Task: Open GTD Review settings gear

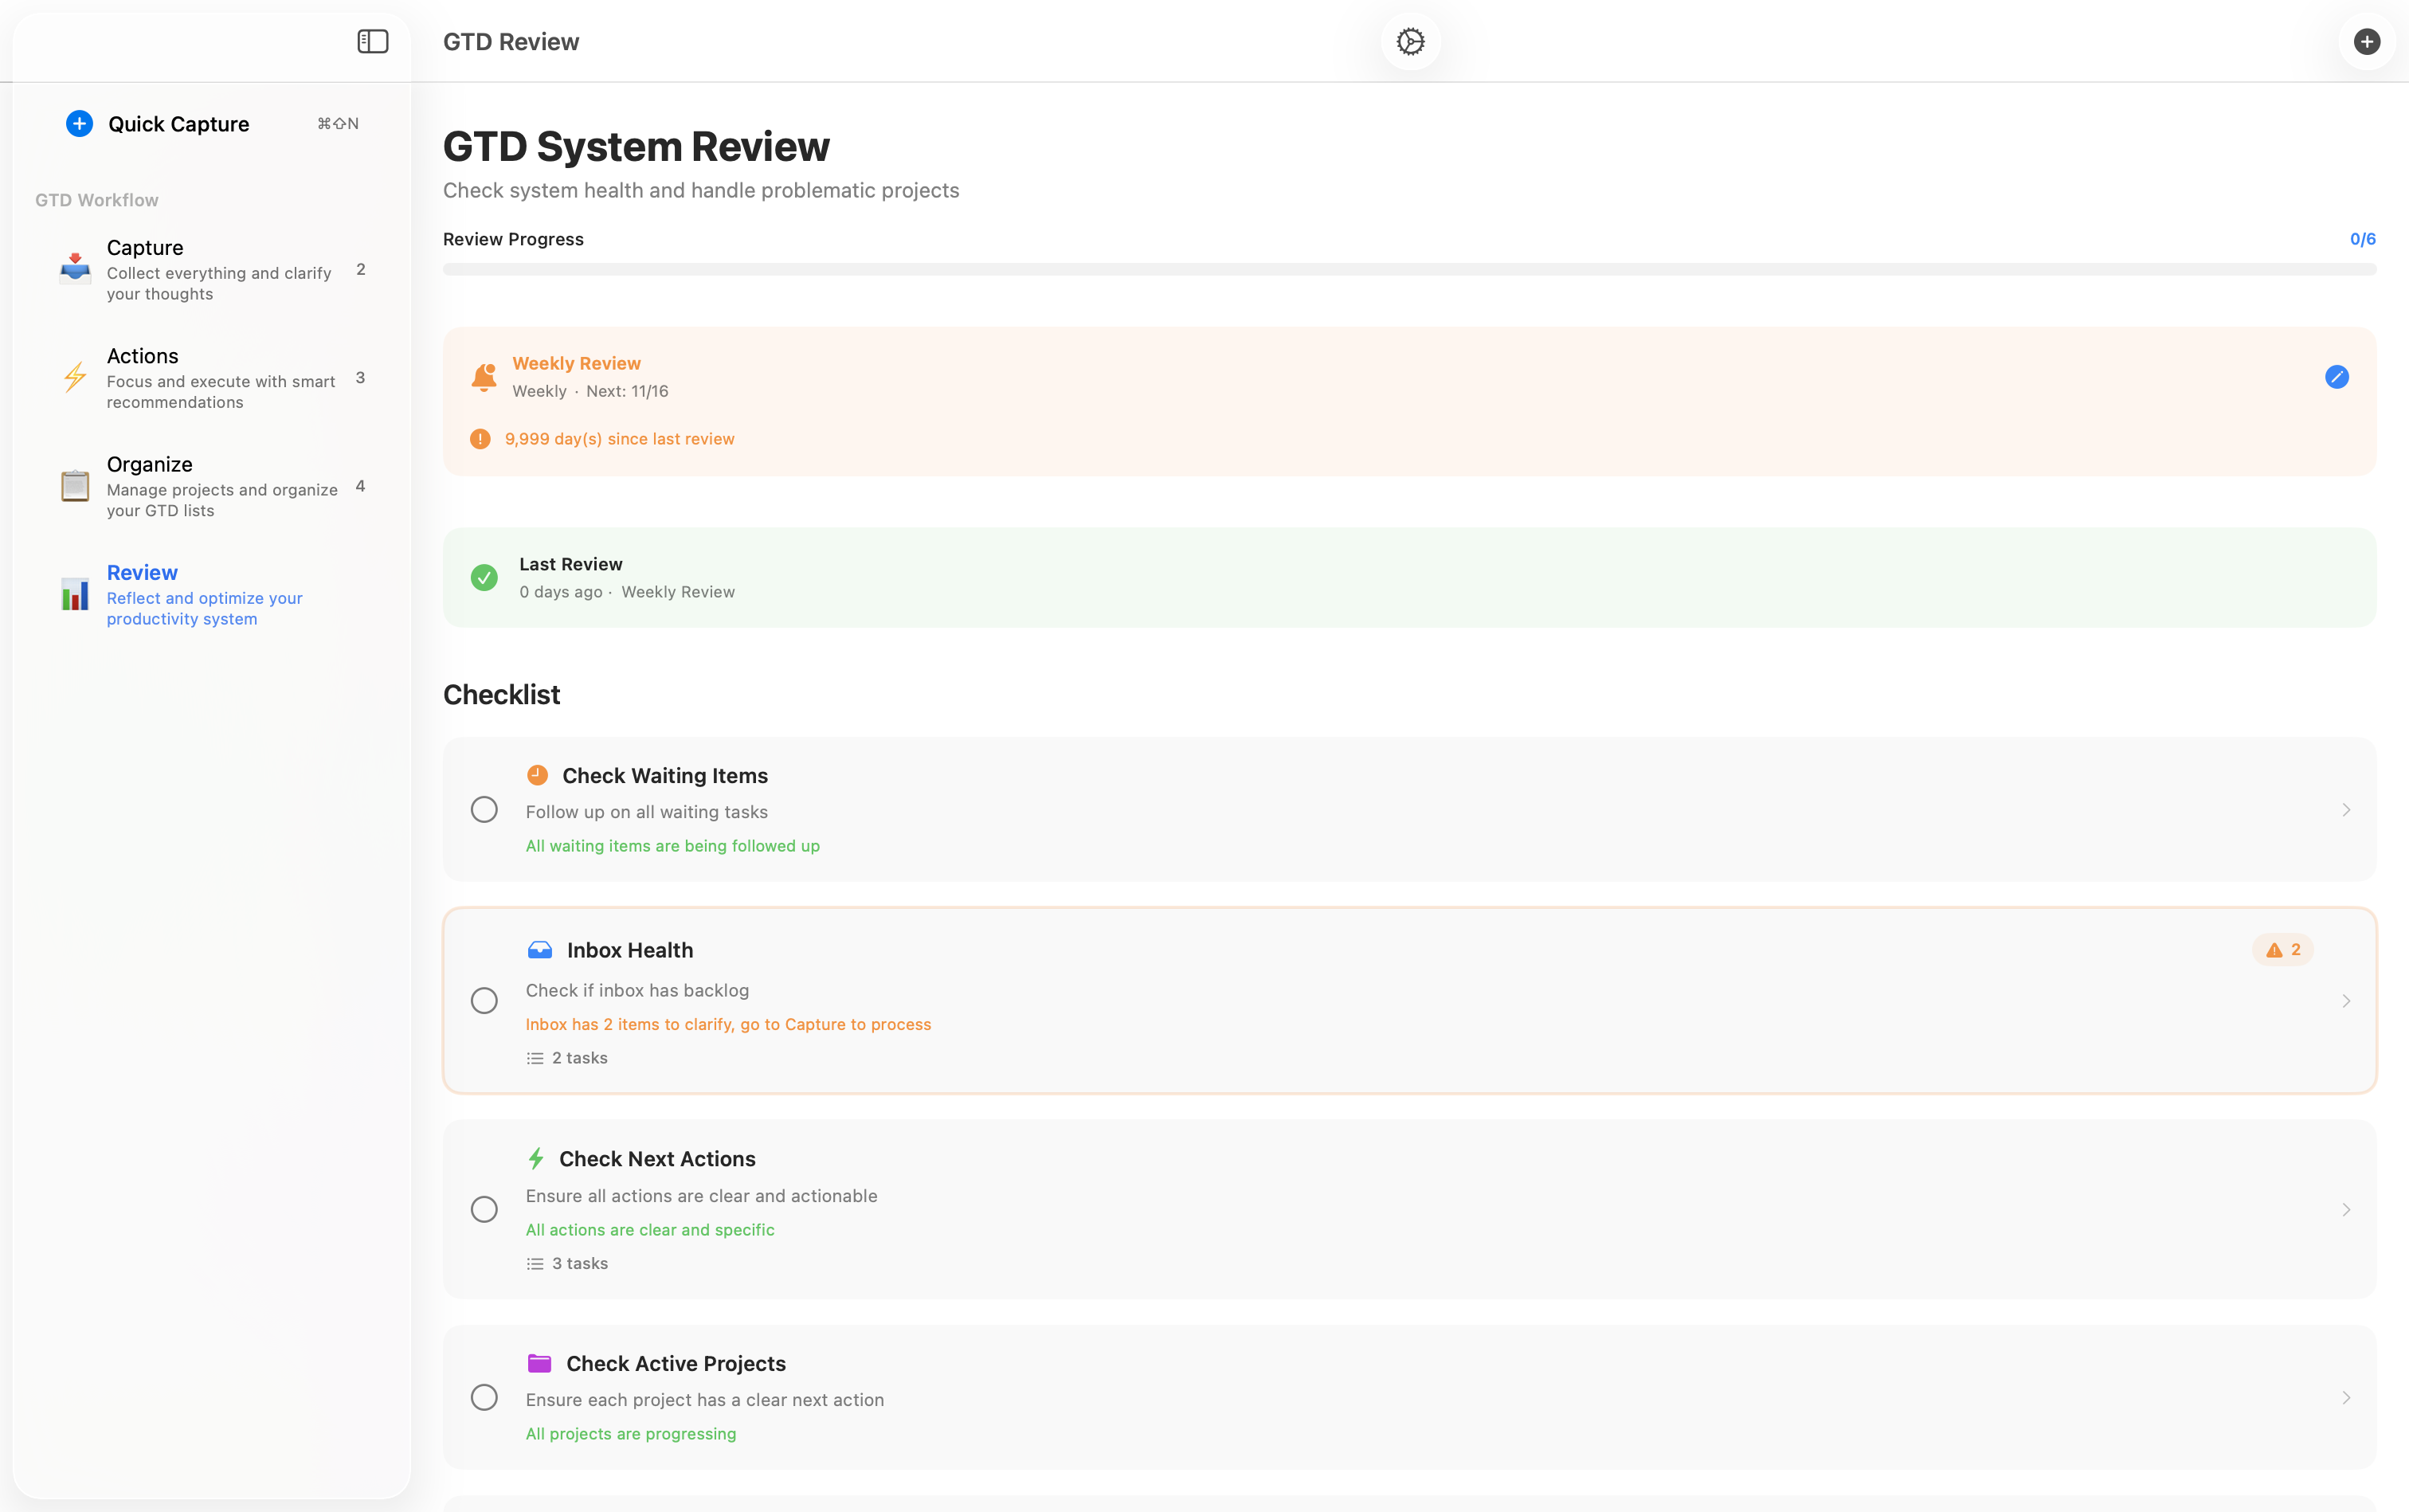Action: pyautogui.click(x=1409, y=41)
